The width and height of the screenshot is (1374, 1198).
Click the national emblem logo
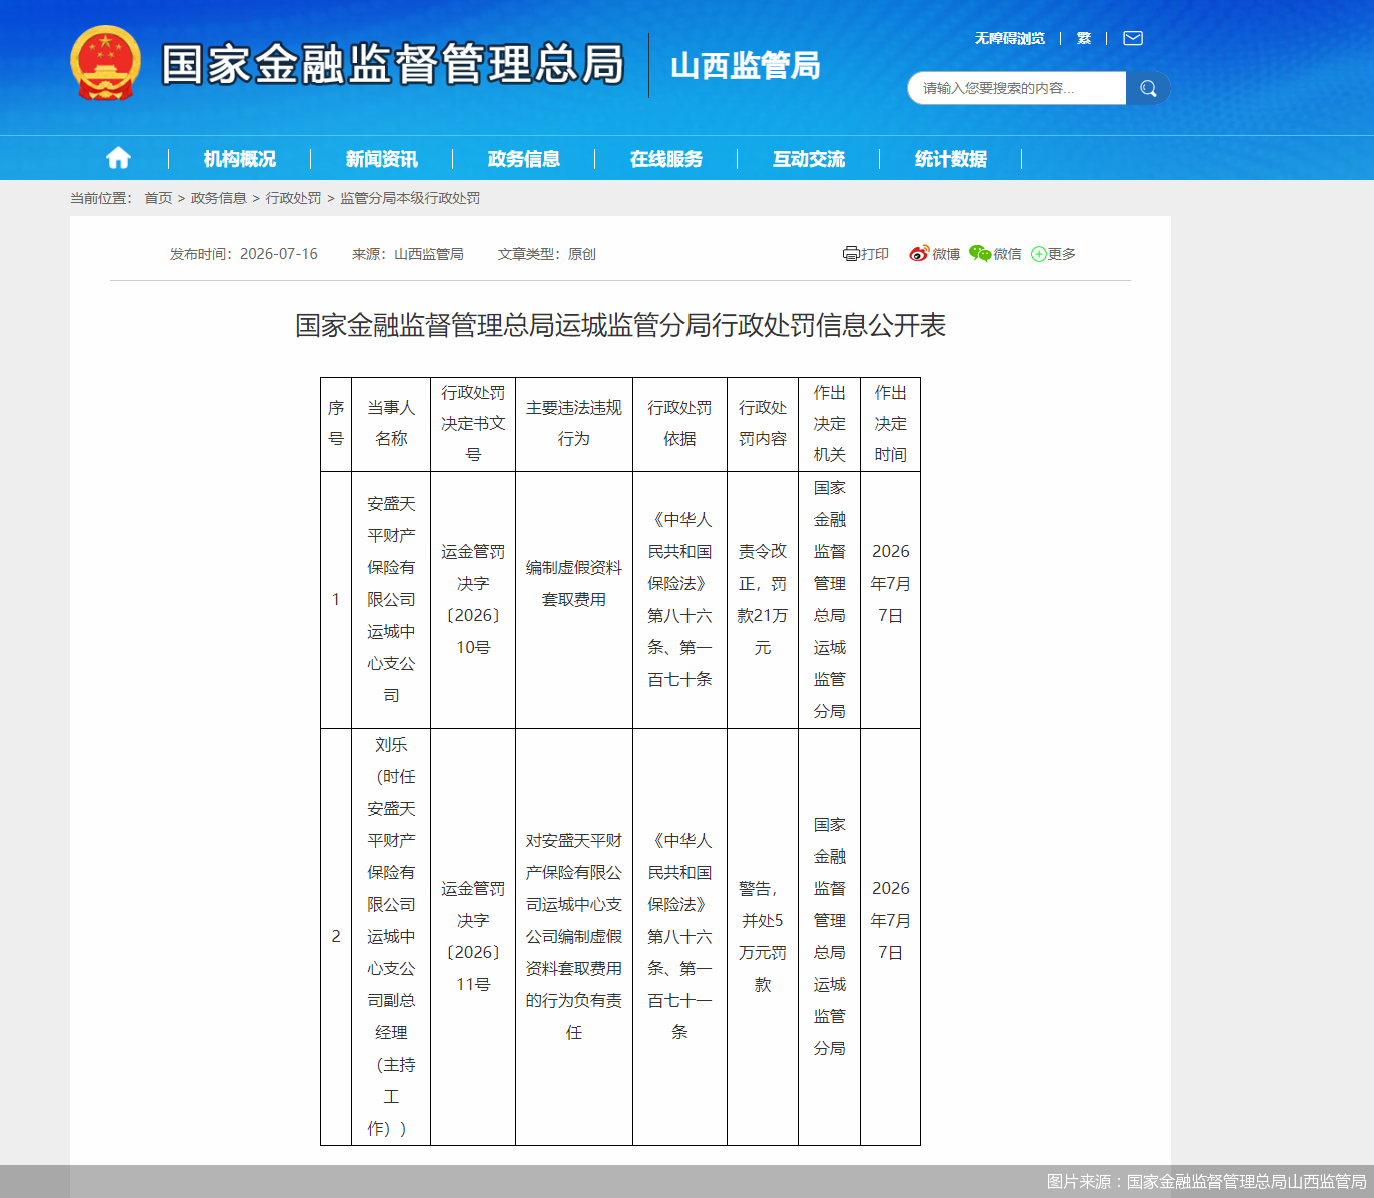(x=105, y=63)
